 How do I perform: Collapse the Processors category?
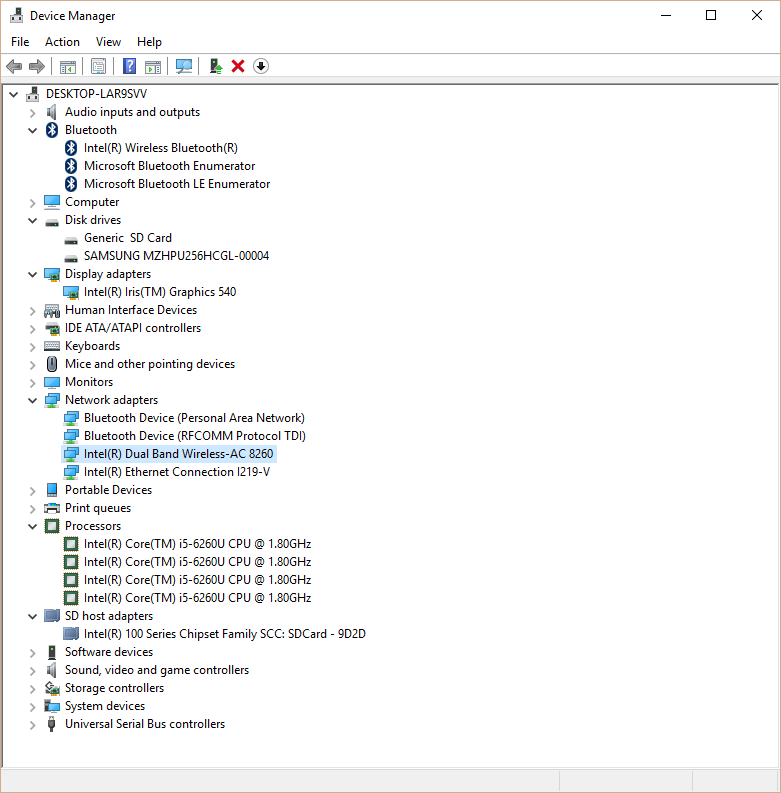coord(32,526)
